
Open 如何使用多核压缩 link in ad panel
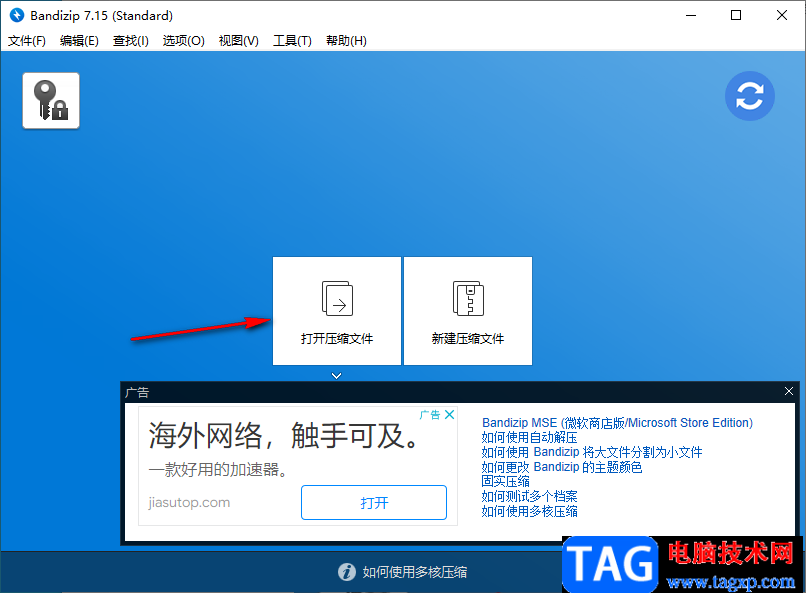[x=529, y=511]
